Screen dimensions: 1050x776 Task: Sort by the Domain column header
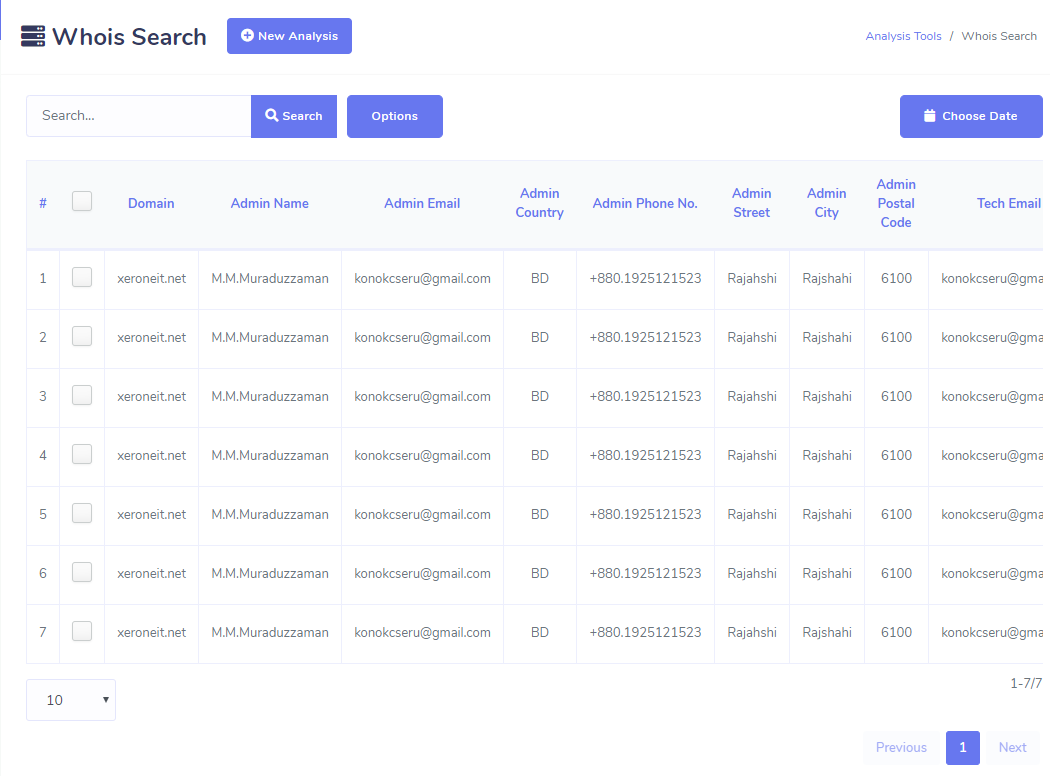pos(151,203)
